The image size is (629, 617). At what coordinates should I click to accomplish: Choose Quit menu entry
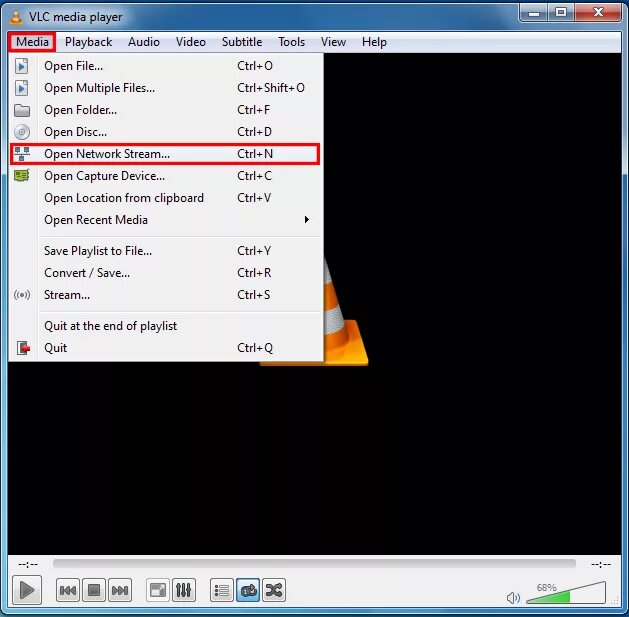click(x=165, y=348)
